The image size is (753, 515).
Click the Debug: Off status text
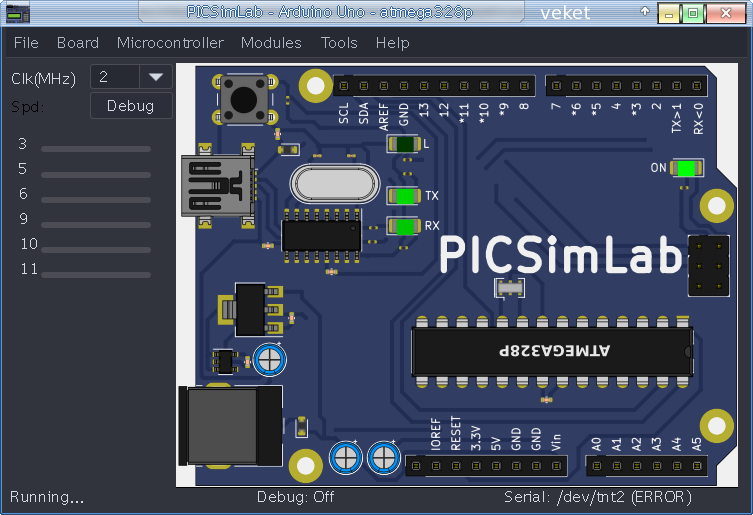tap(296, 497)
